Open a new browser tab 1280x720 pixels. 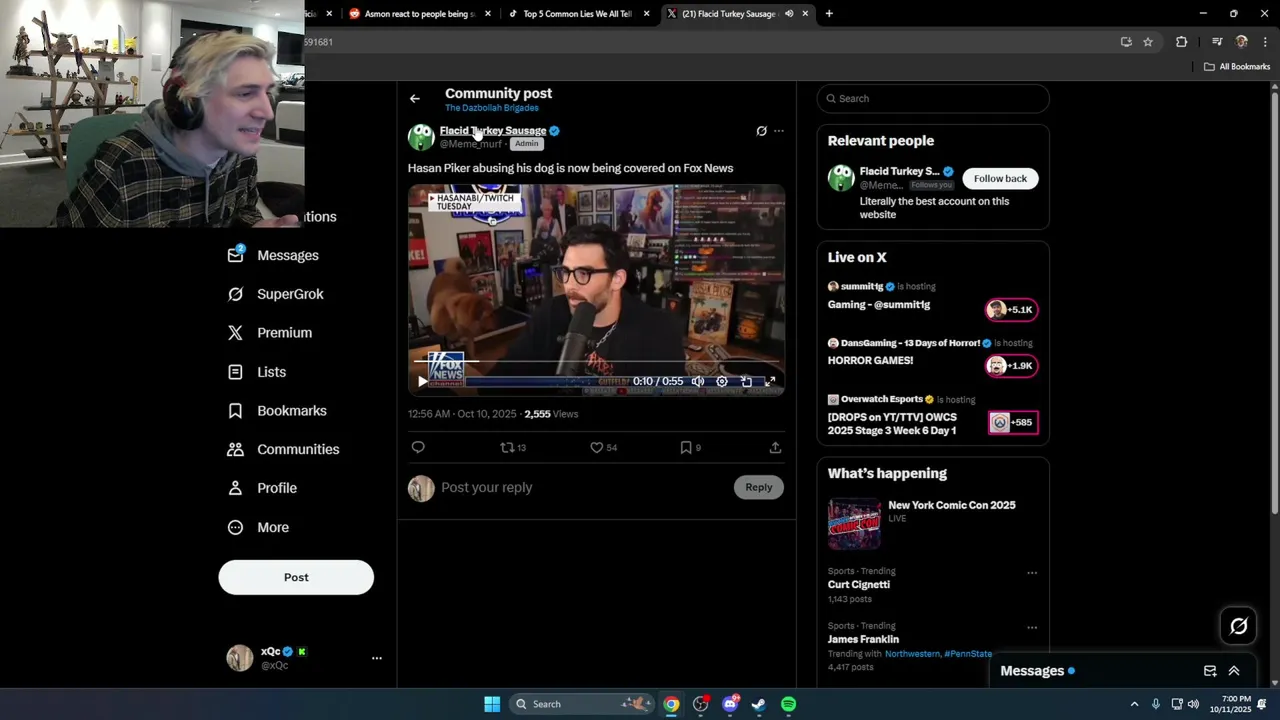coord(829,13)
